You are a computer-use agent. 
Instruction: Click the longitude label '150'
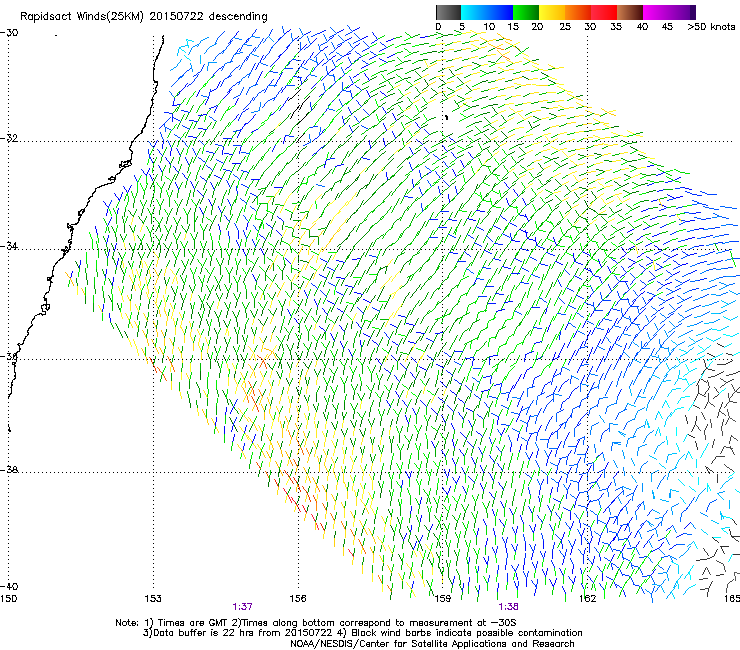coord(8,599)
